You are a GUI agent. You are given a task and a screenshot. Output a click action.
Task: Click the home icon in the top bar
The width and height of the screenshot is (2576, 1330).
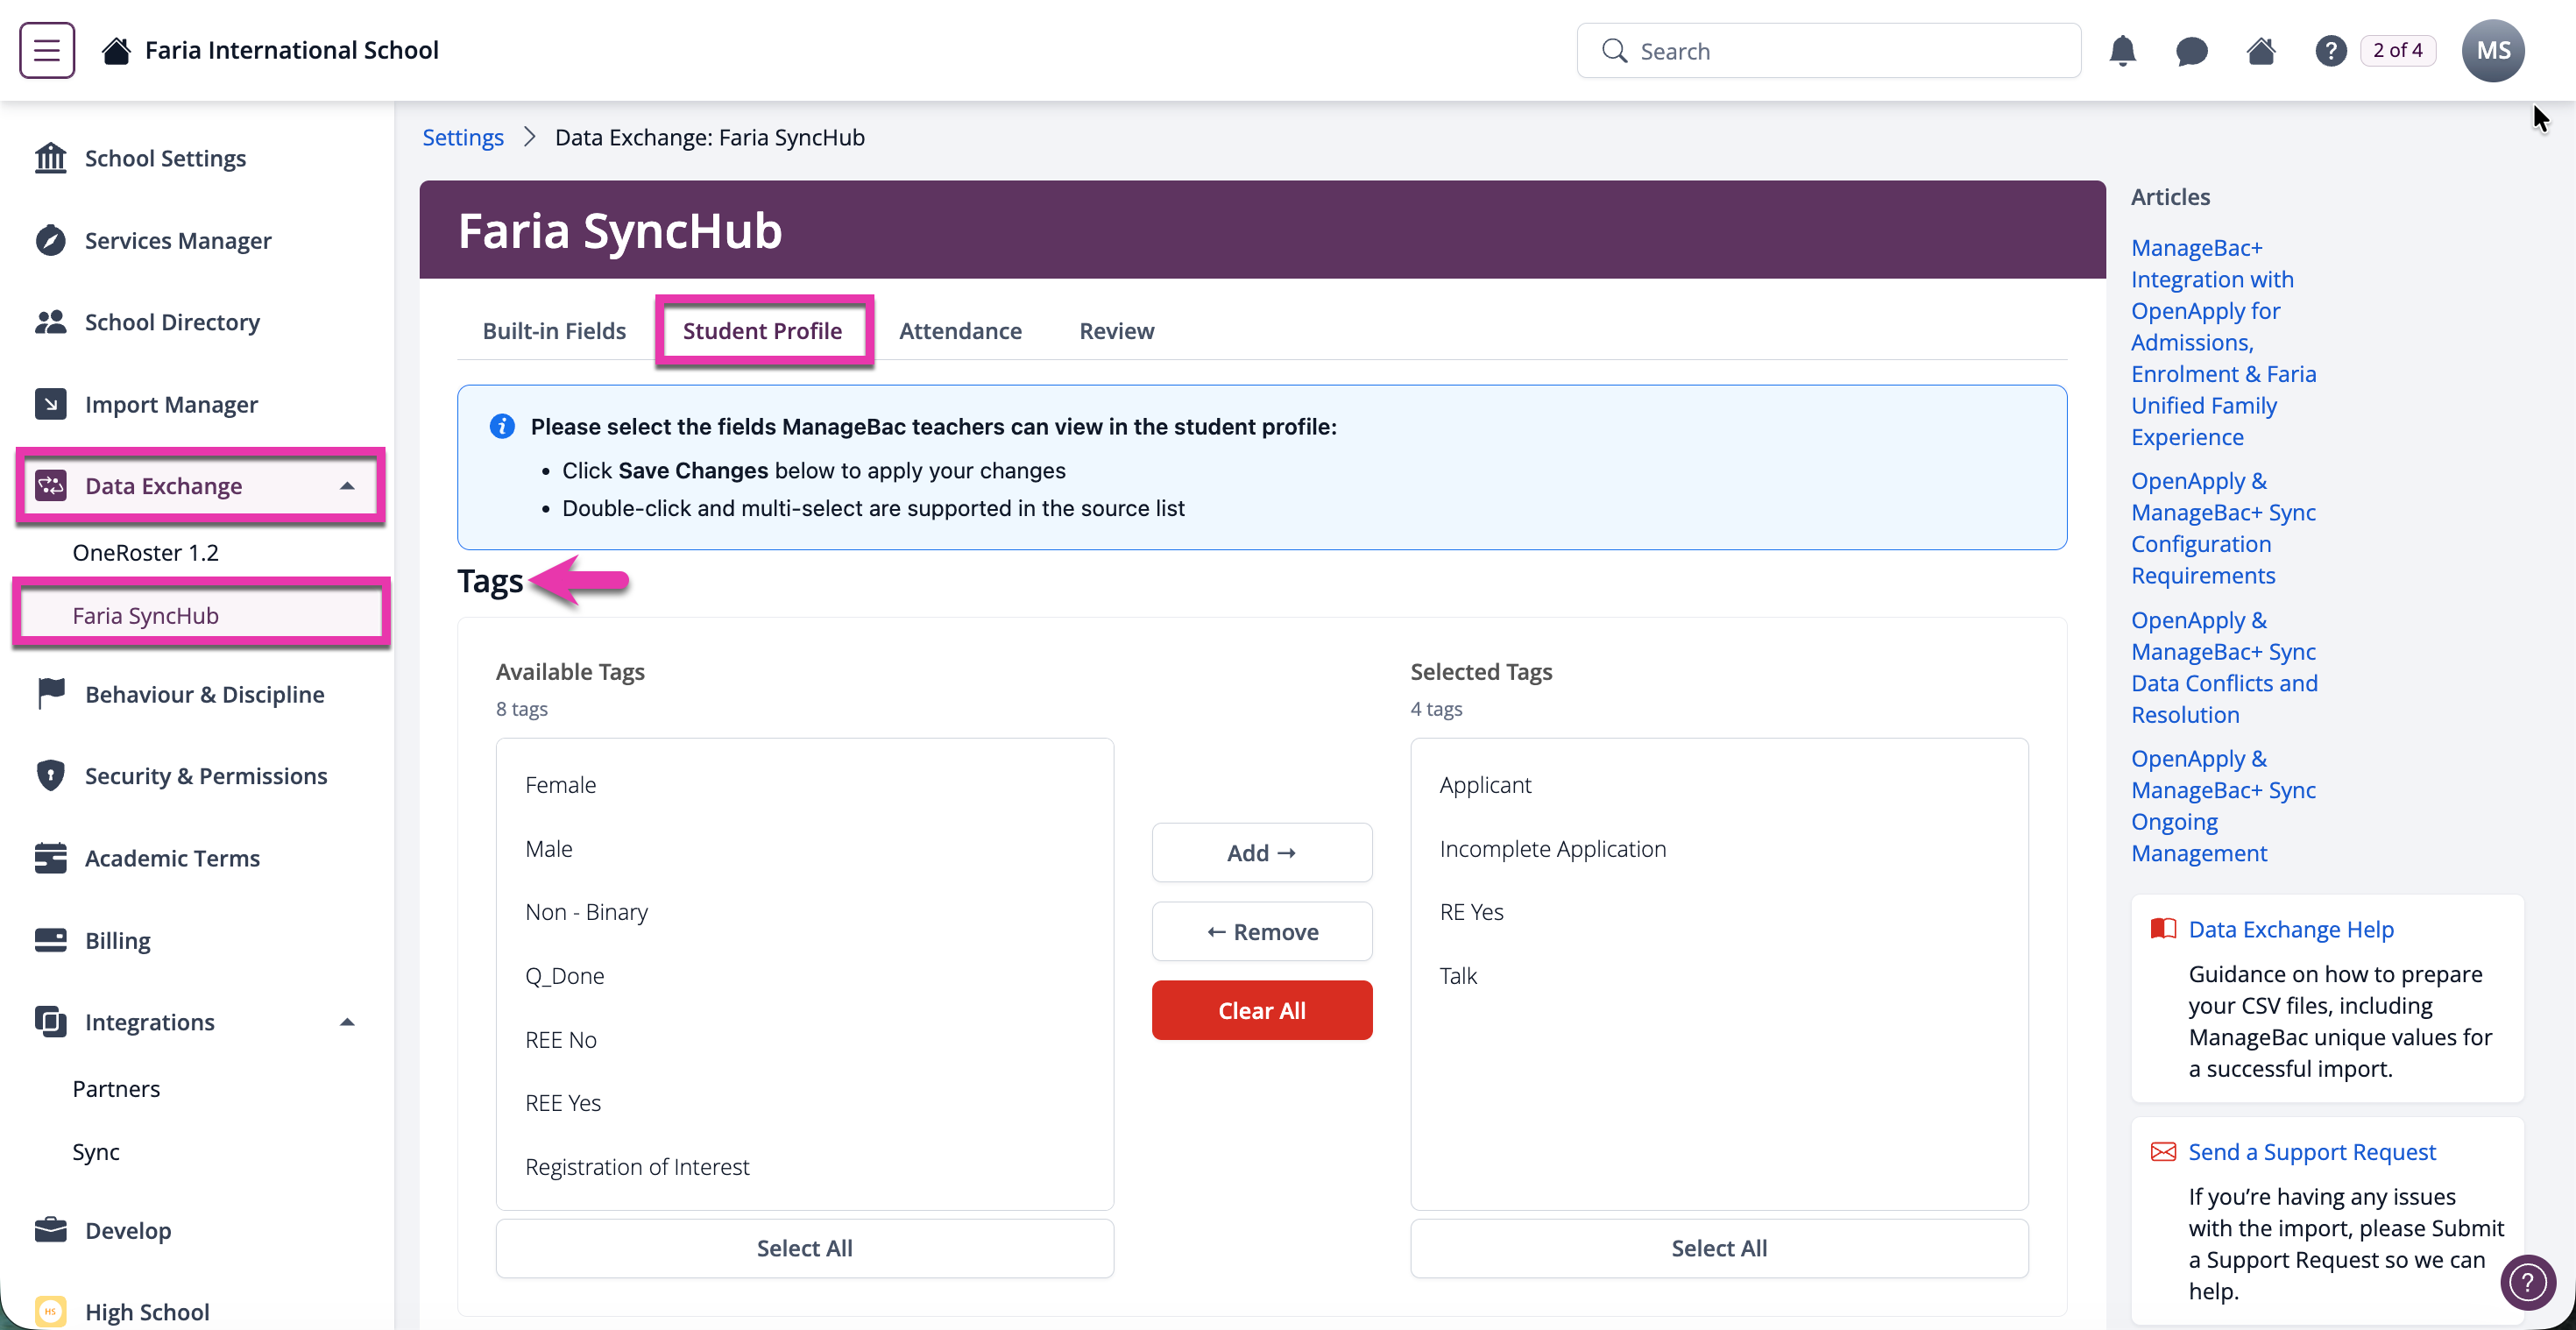point(2261,50)
